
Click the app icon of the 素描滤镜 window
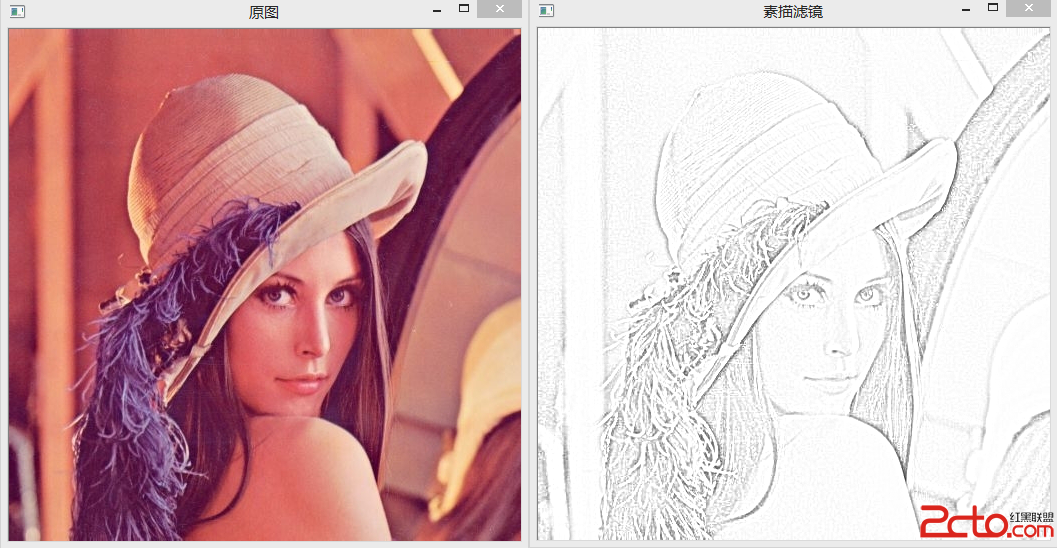[547, 11]
